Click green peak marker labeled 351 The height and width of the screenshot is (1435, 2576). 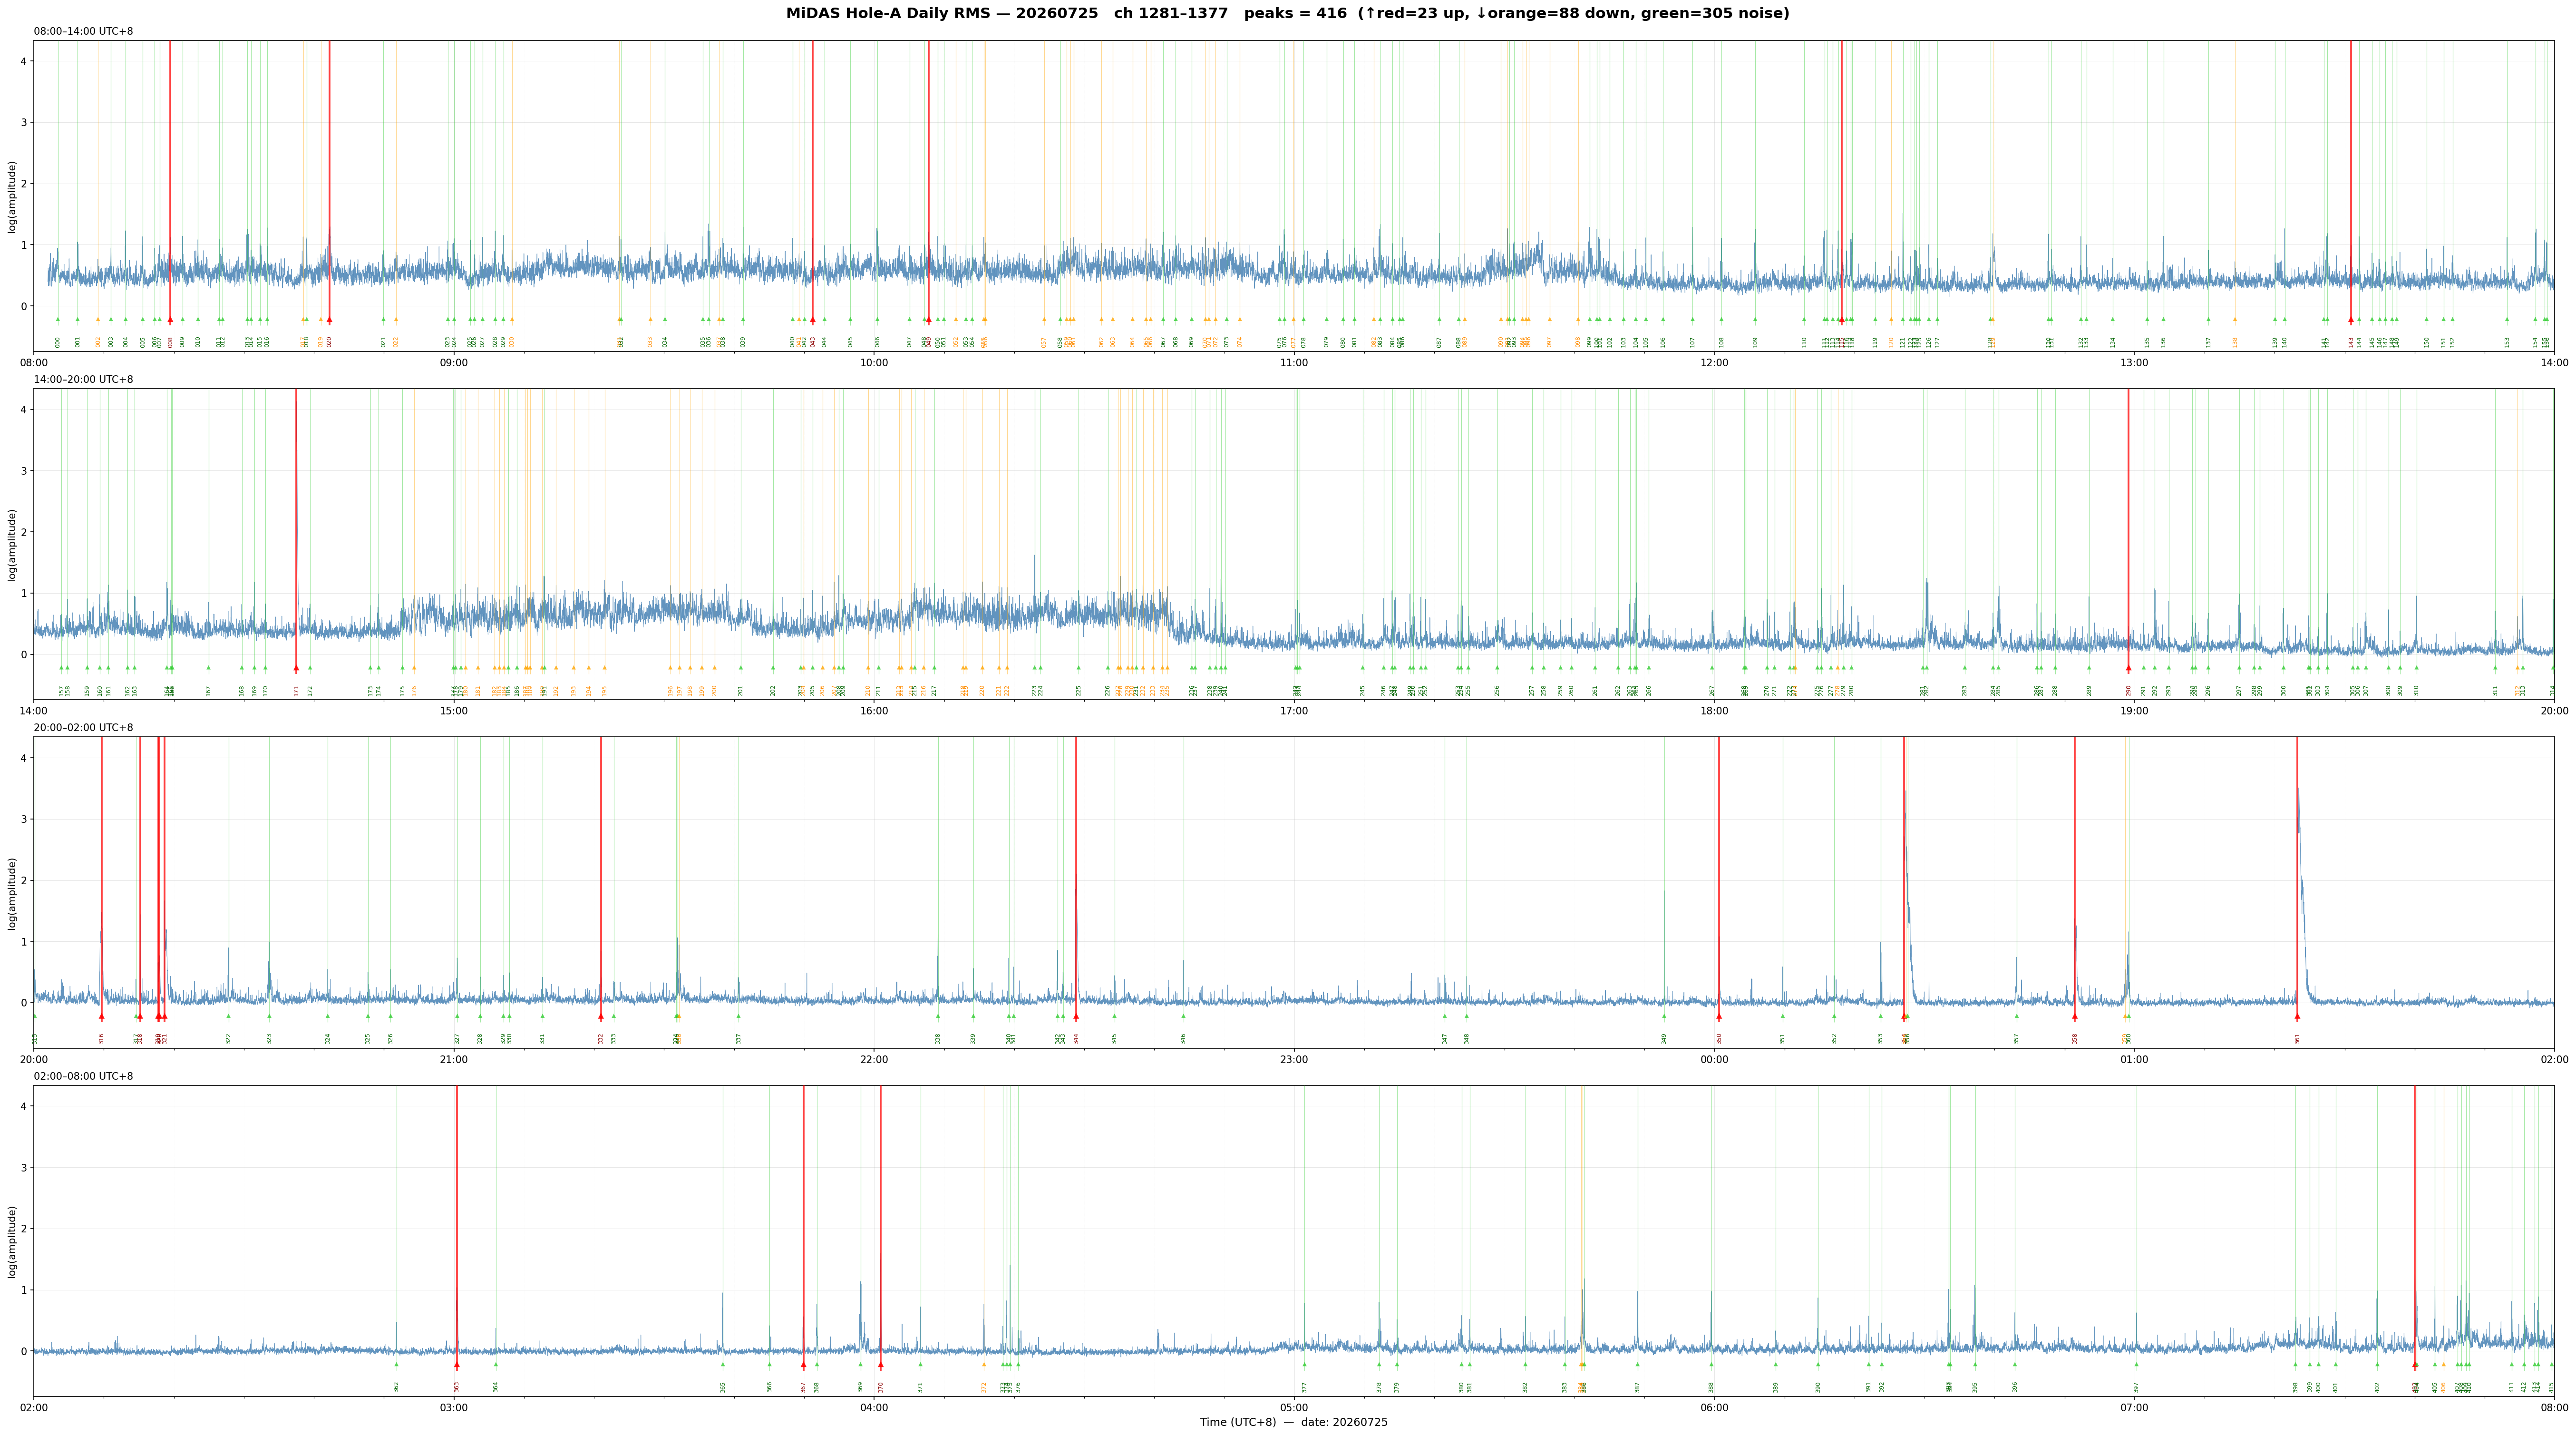(1782, 1016)
